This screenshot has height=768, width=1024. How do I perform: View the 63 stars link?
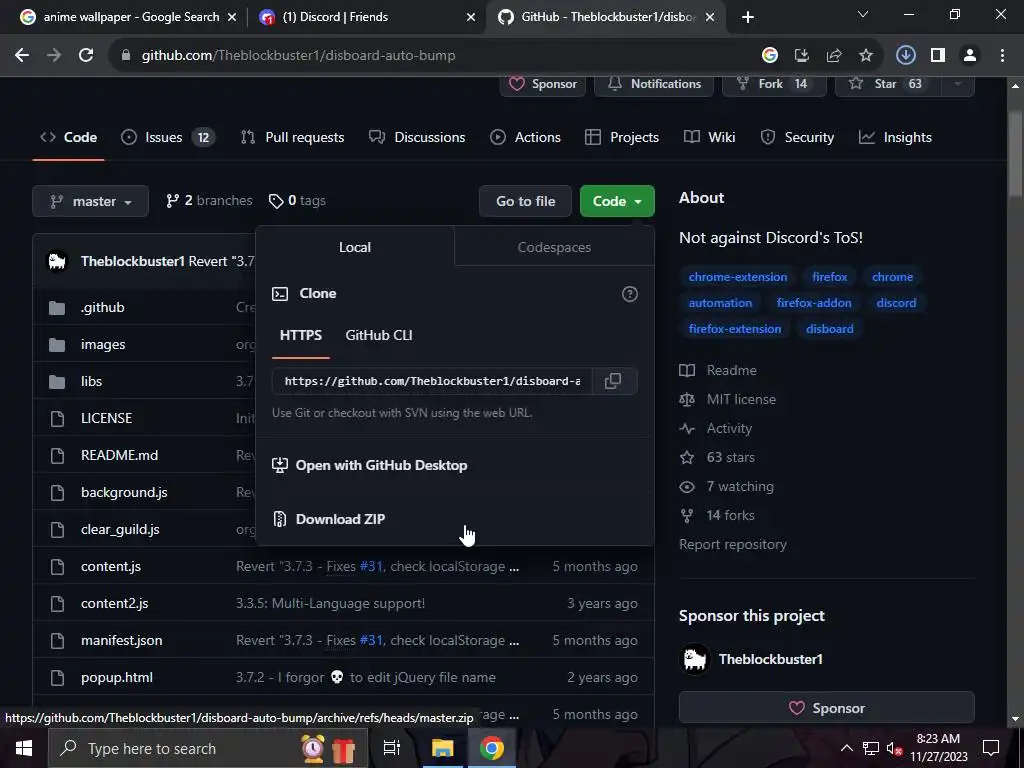pos(718,457)
